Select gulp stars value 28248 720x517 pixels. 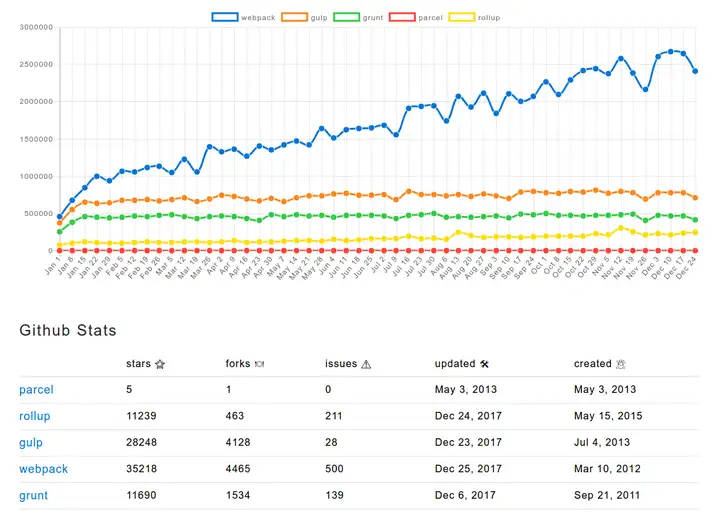(141, 442)
